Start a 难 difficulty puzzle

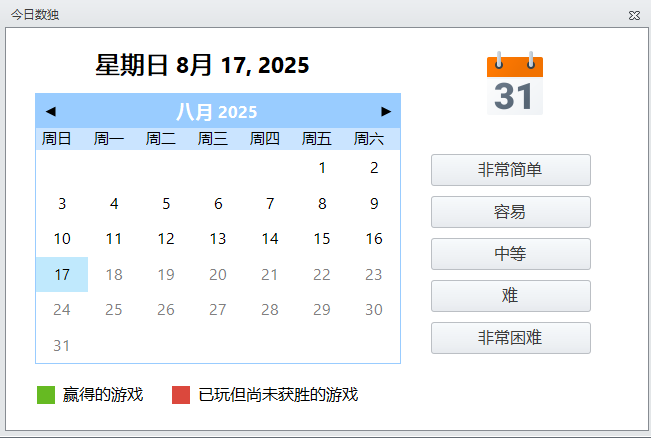pos(510,296)
